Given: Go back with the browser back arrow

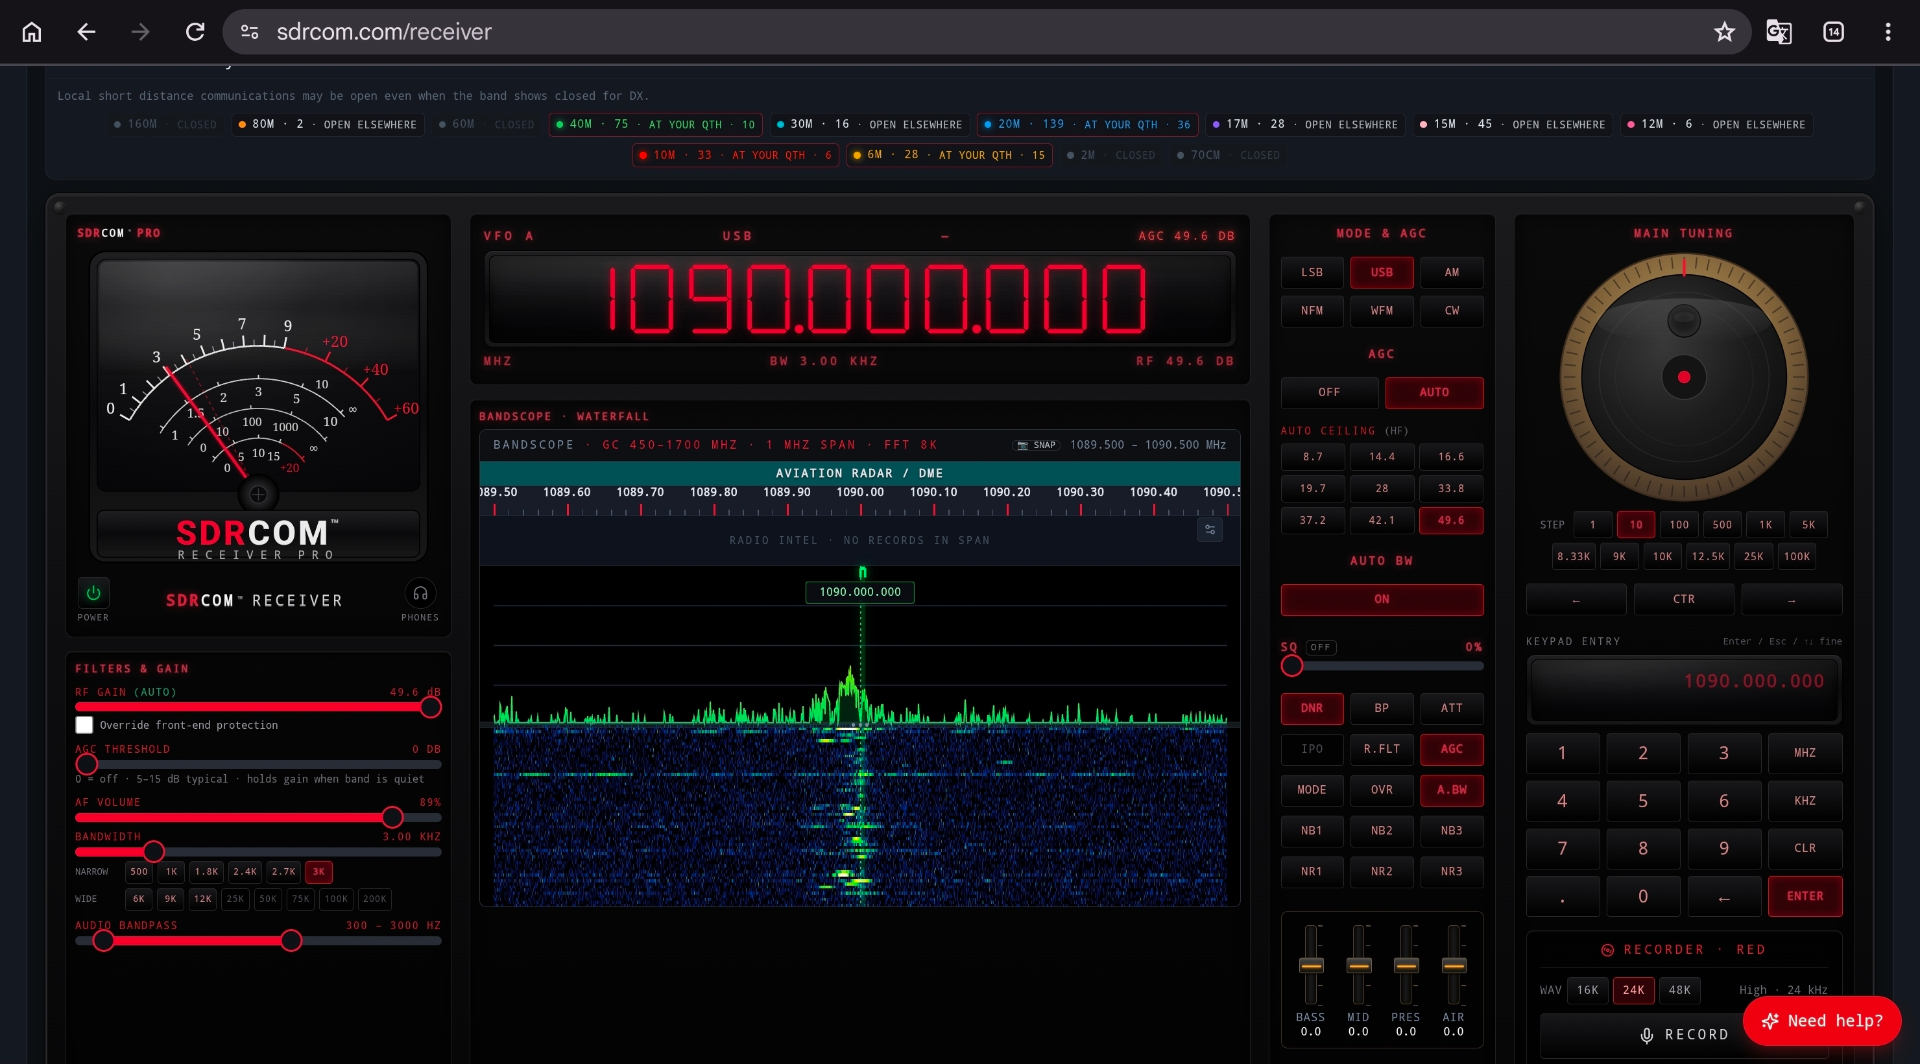Looking at the screenshot, I should (87, 32).
